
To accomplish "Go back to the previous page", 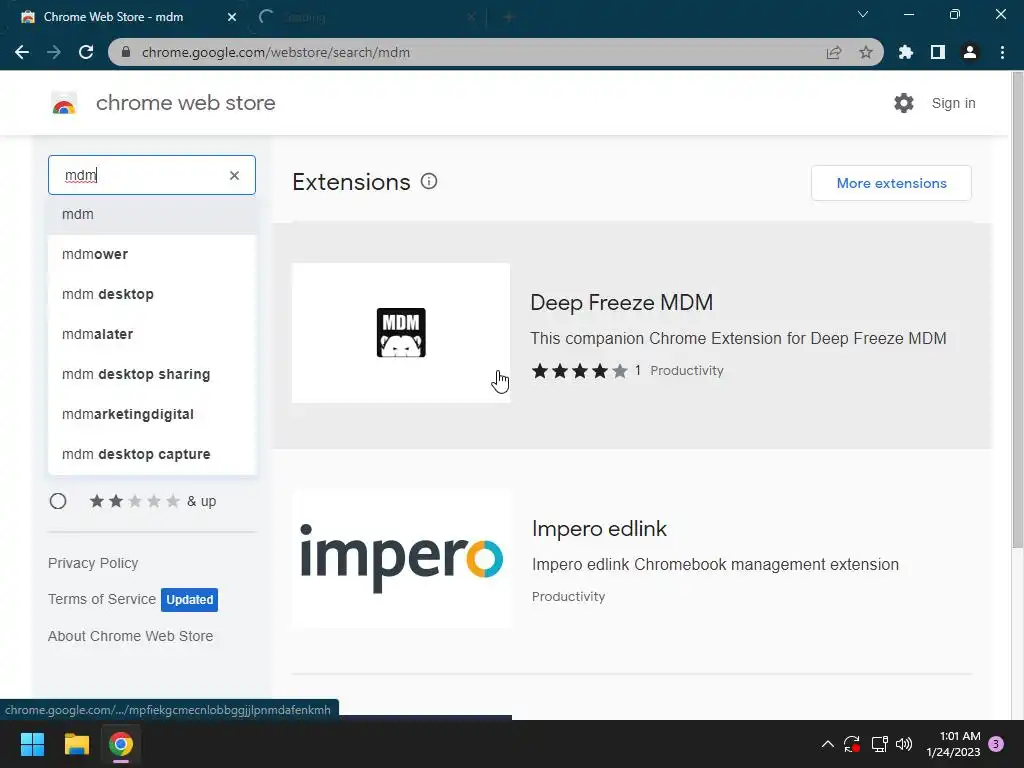I will coord(22,52).
